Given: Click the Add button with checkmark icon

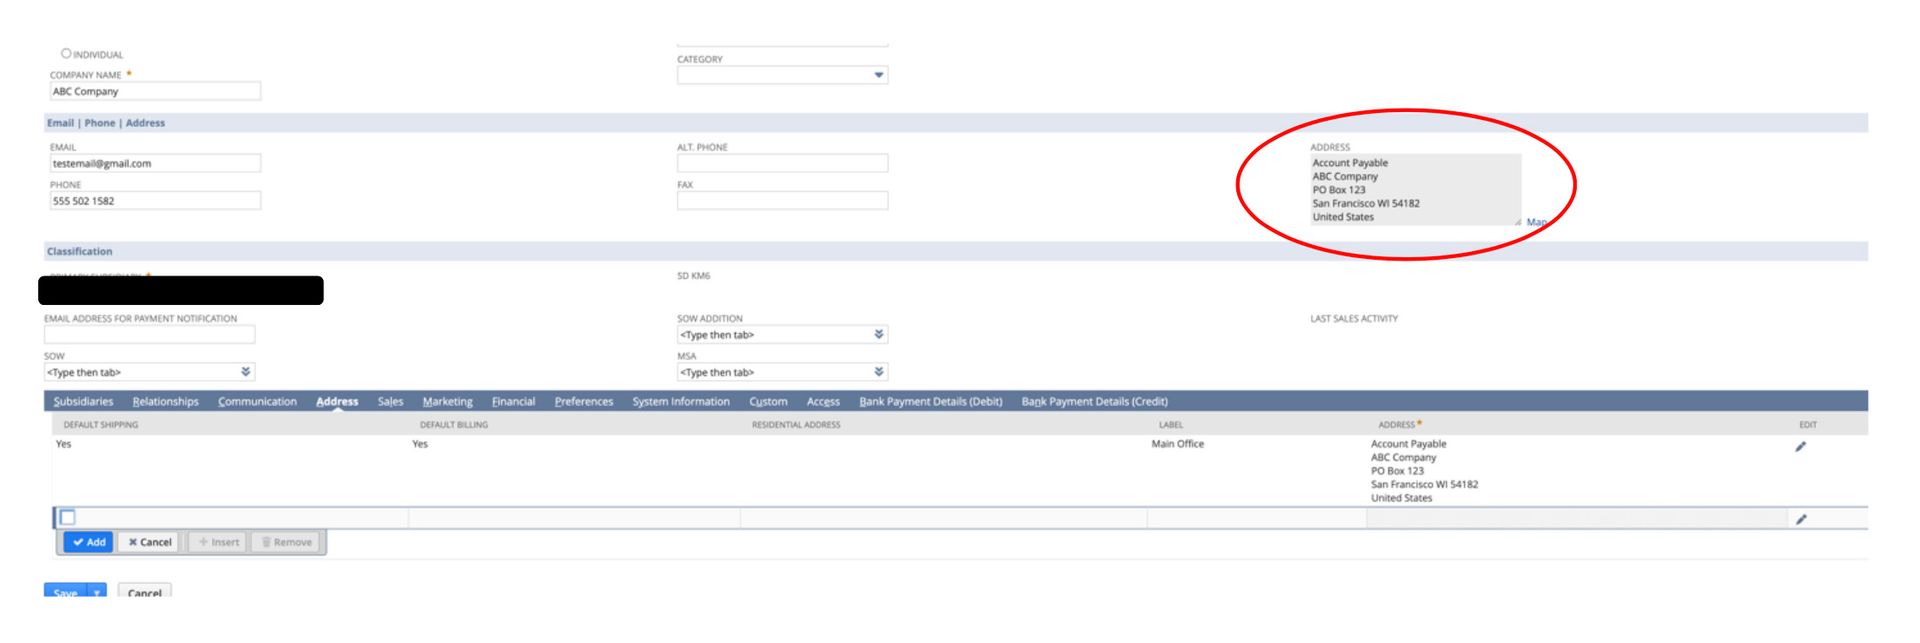Looking at the screenshot, I should 88,542.
